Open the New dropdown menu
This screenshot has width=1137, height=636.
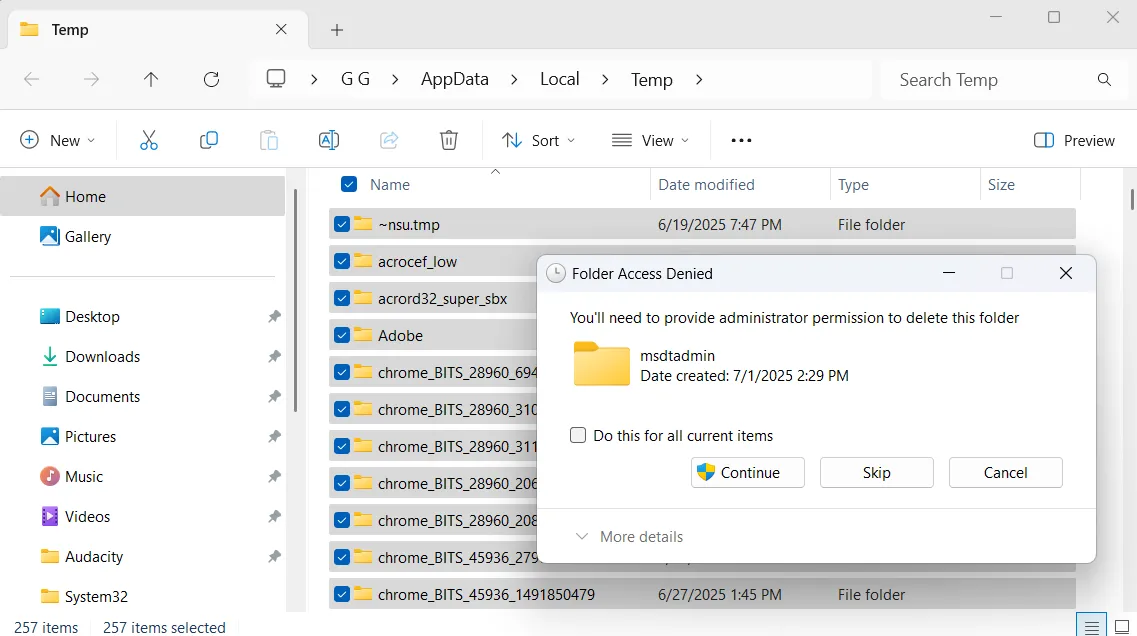tap(58, 141)
